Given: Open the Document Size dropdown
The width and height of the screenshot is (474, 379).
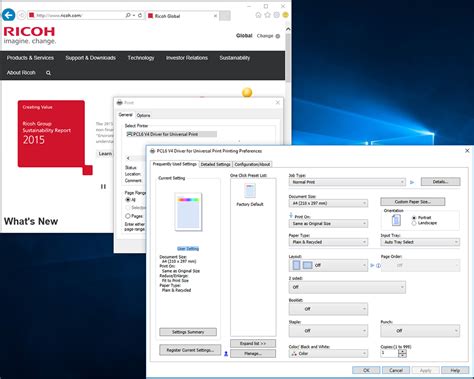Looking at the screenshot, I should [x=328, y=203].
